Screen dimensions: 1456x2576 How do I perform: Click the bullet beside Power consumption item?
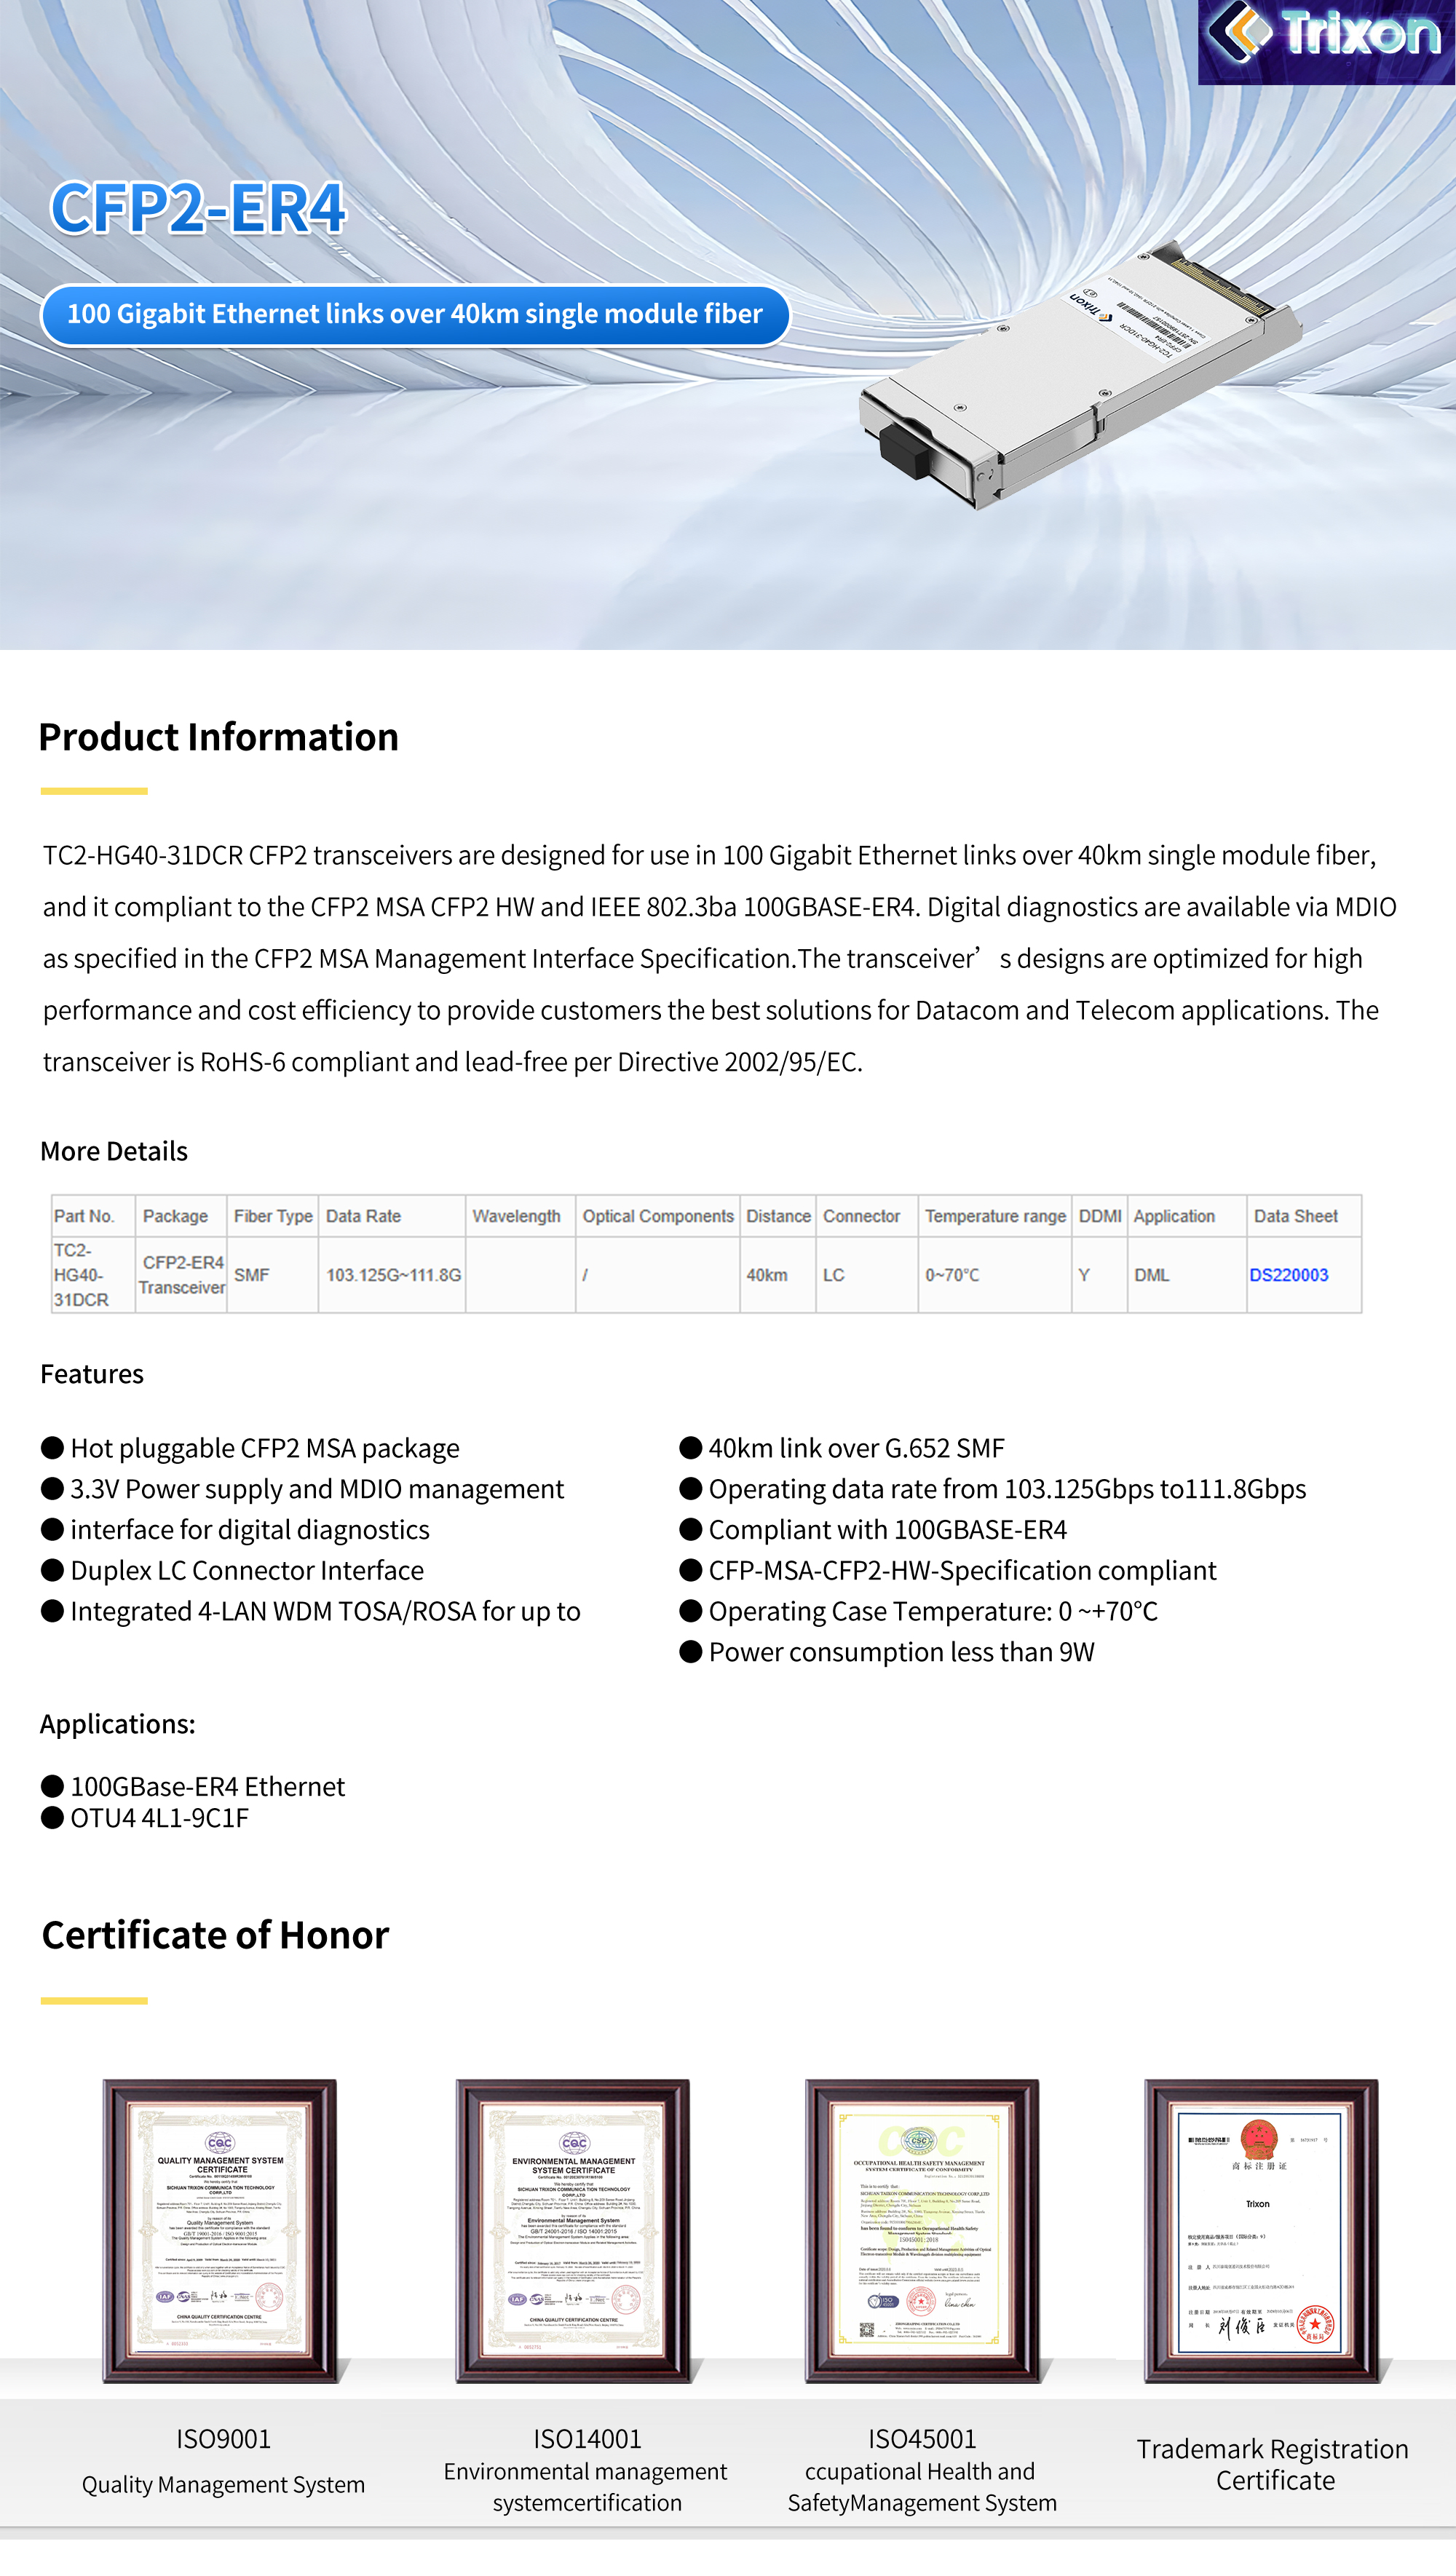(x=690, y=1651)
